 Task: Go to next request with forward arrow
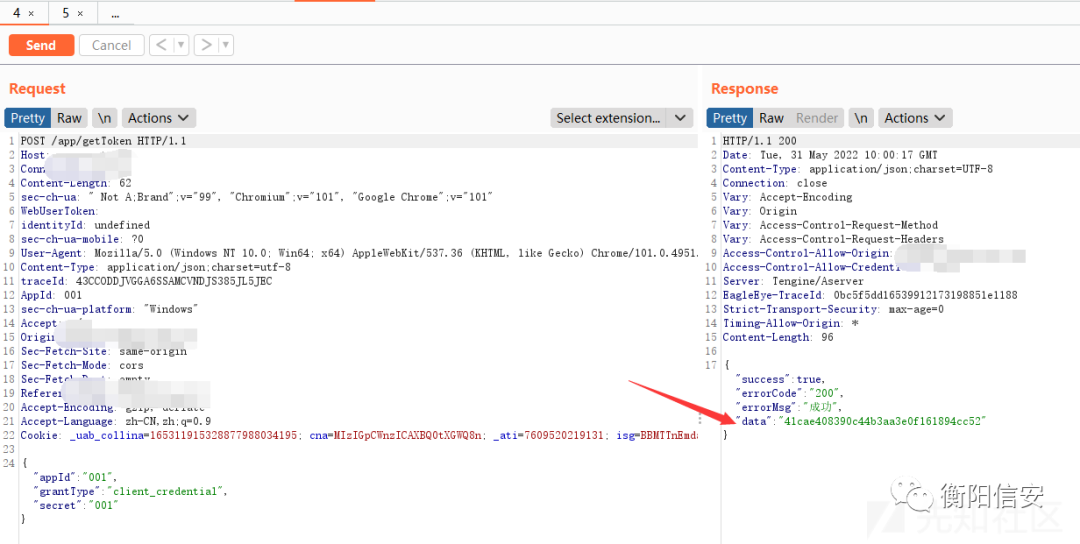click(205, 45)
